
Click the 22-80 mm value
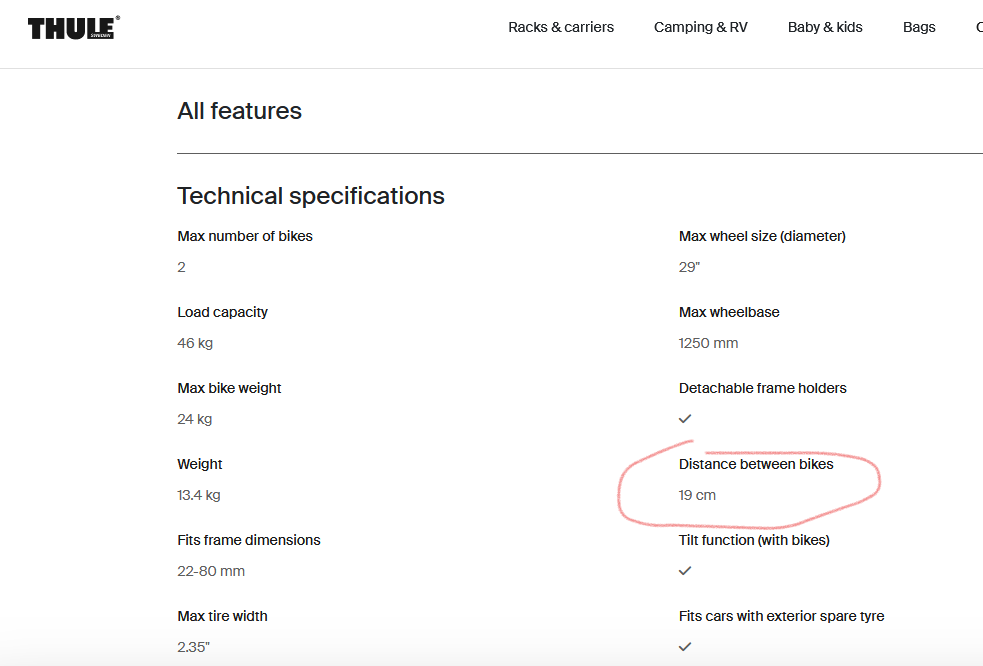[211, 571]
